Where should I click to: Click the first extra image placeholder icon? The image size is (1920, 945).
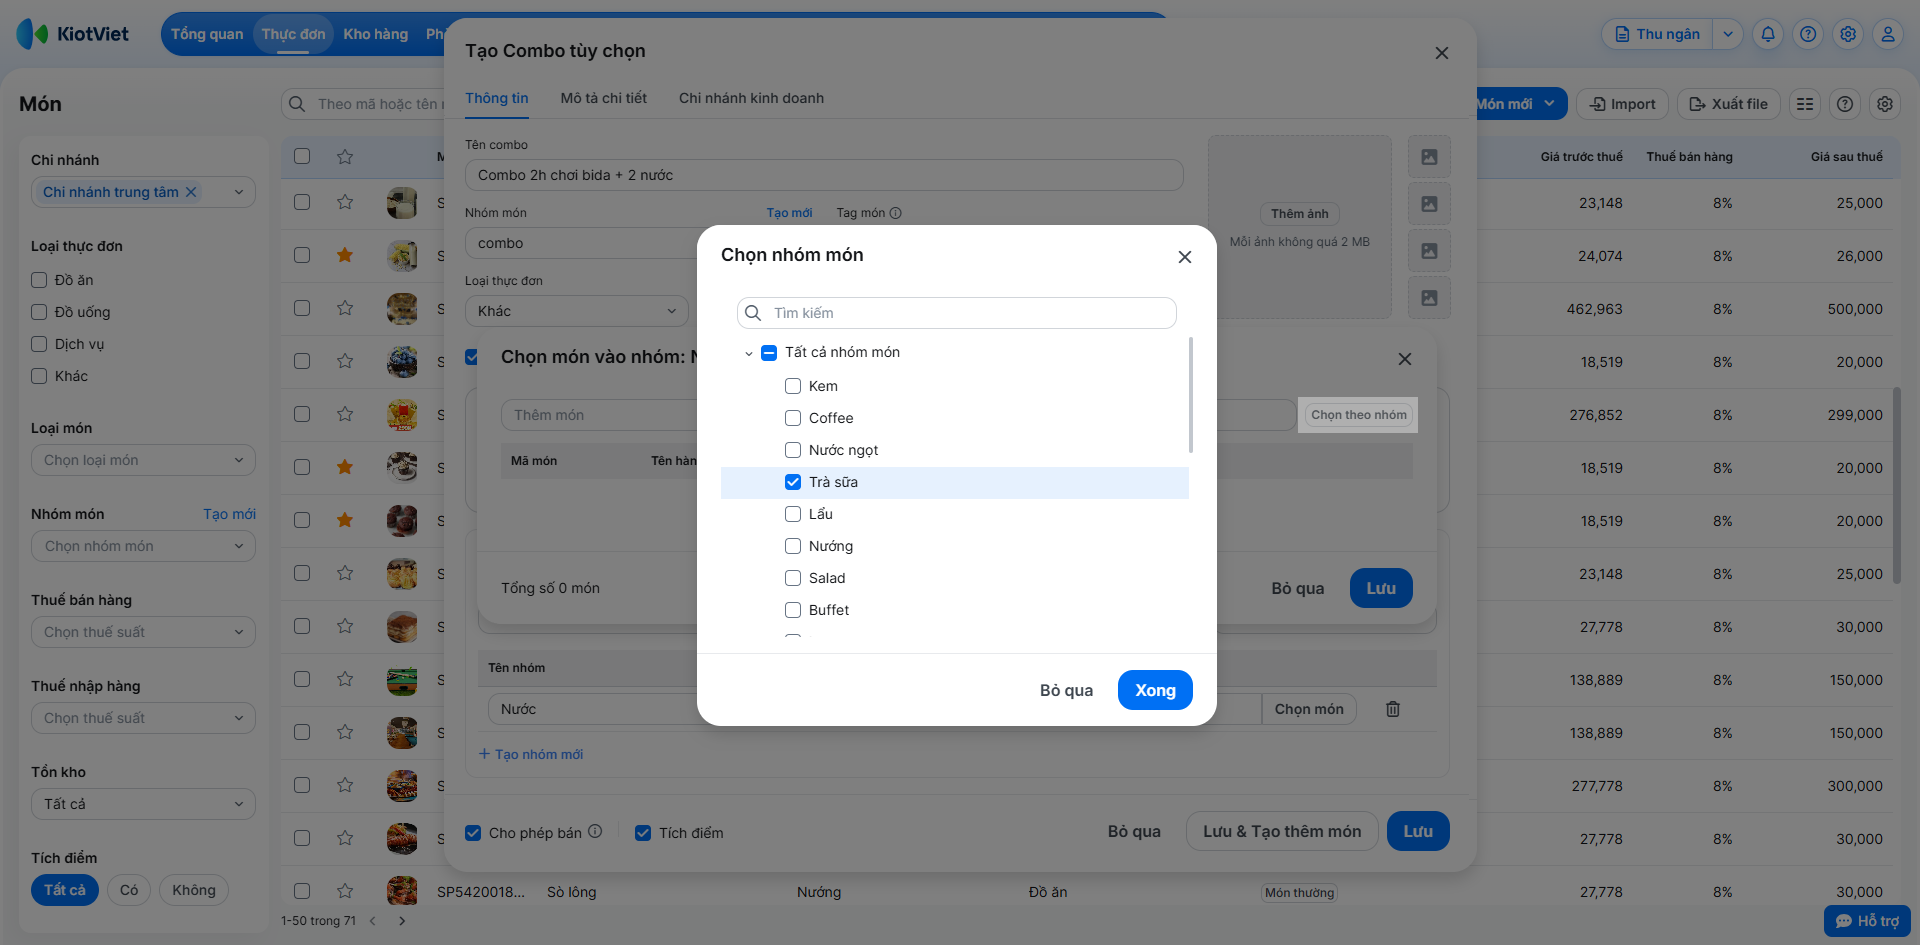1429,157
